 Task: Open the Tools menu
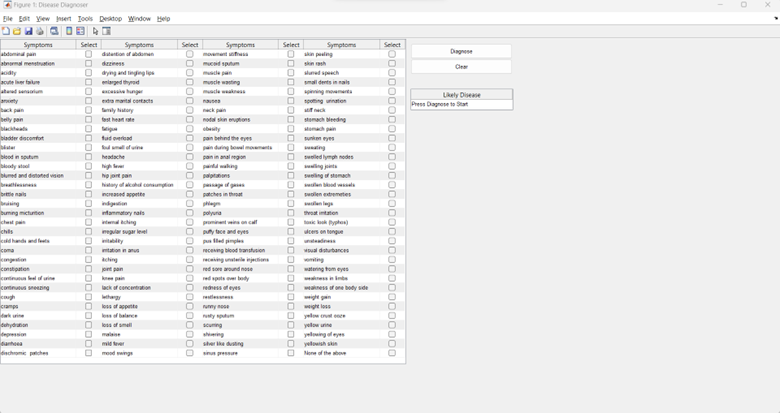tap(85, 18)
